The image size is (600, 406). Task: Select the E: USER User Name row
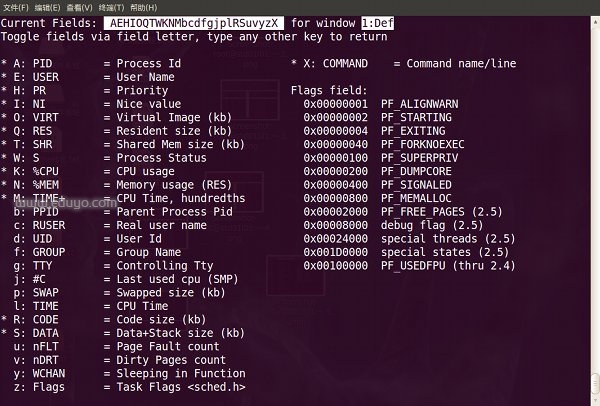[100, 76]
